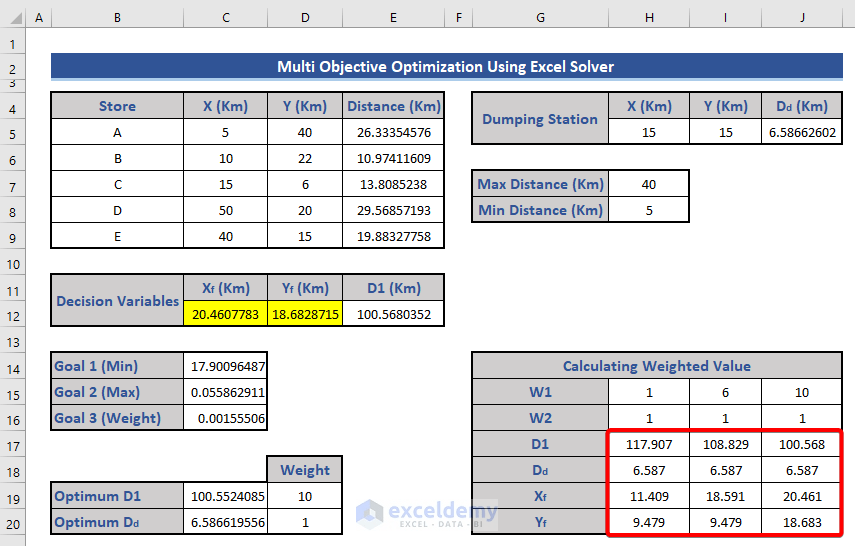This screenshot has width=855, height=546.
Task: Select row 20 header
Action: [13, 524]
